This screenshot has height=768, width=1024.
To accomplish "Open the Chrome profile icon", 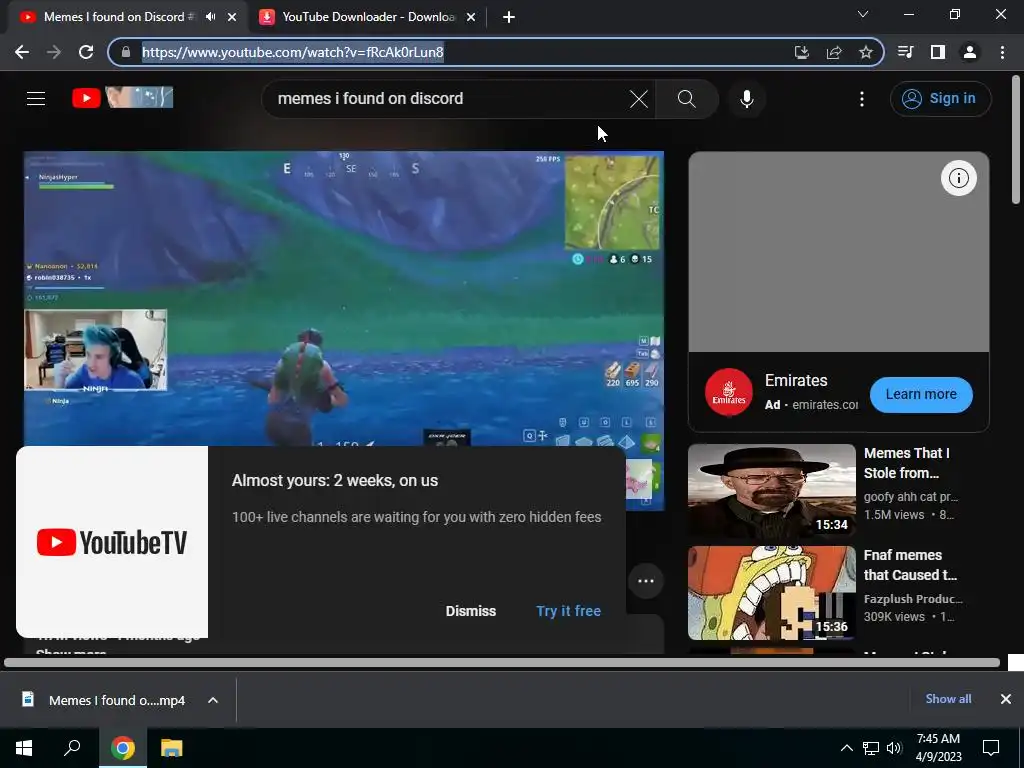I will pyautogui.click(x=970, y=52).
